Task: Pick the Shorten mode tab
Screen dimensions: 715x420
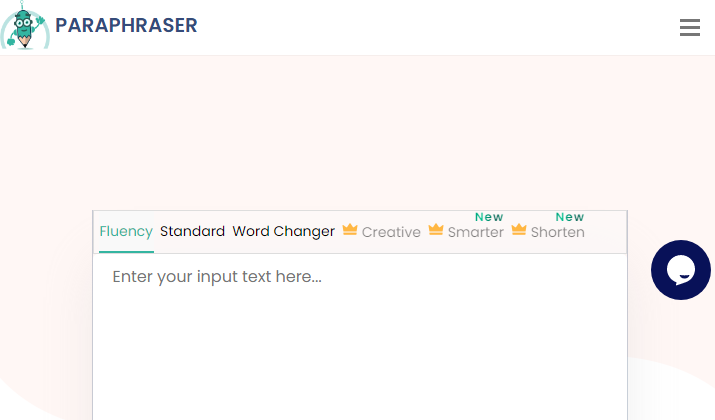Action: pyautogui.click(x=558, y=232)
